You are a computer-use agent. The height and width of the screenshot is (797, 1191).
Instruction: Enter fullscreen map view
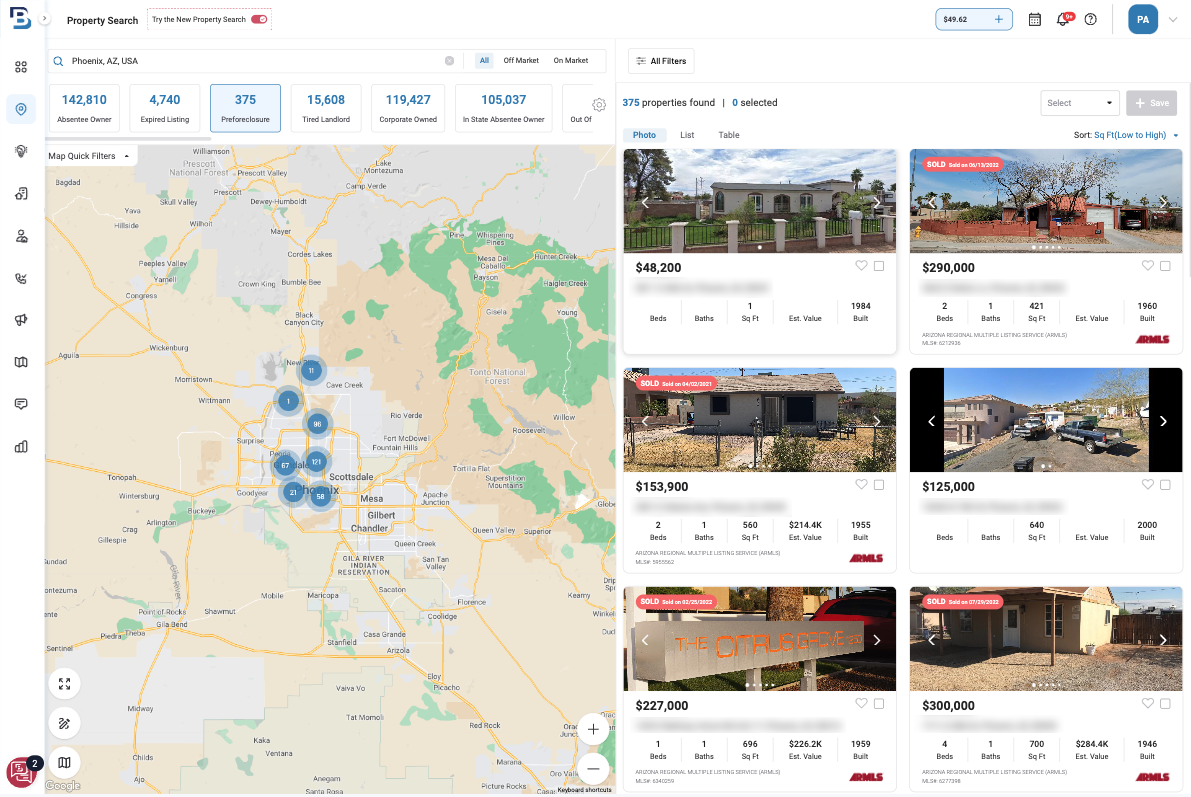pyautogui.click(x=65, y=684)
